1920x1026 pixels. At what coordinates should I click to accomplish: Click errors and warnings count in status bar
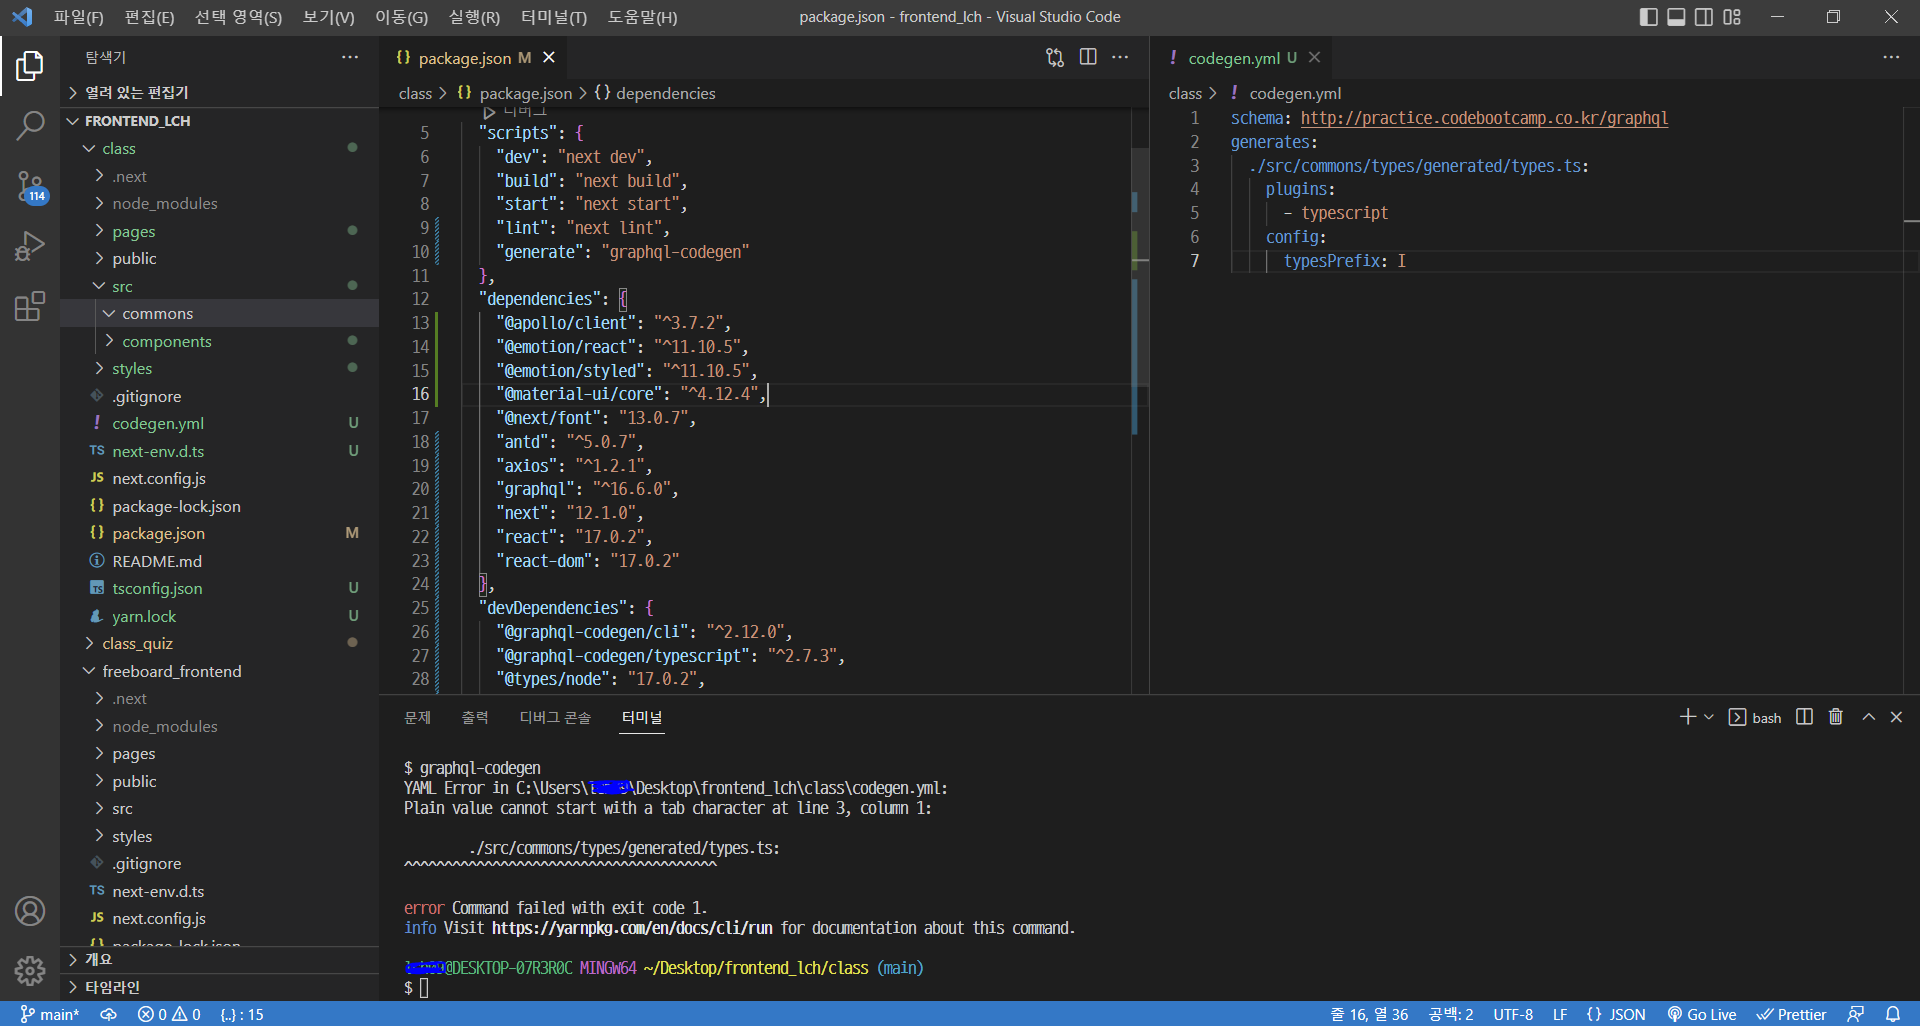point(169,1014)
